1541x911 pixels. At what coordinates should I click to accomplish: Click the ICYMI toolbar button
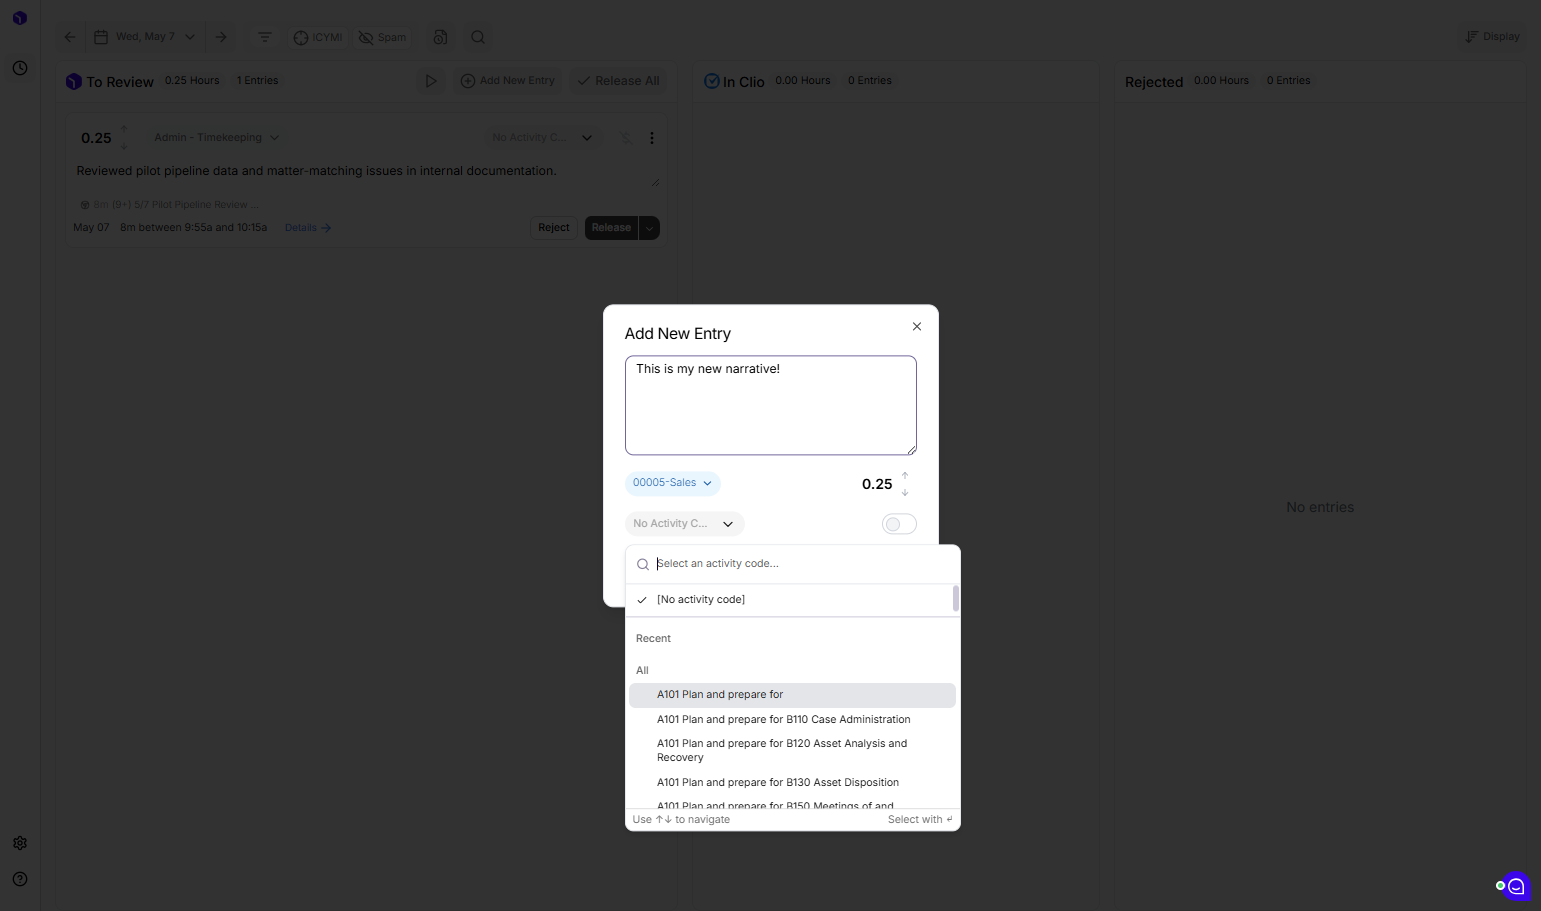(318, 37)
